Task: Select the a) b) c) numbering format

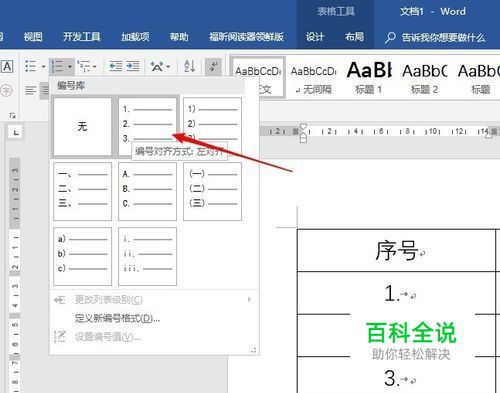Action: click(x=82, y=256)
